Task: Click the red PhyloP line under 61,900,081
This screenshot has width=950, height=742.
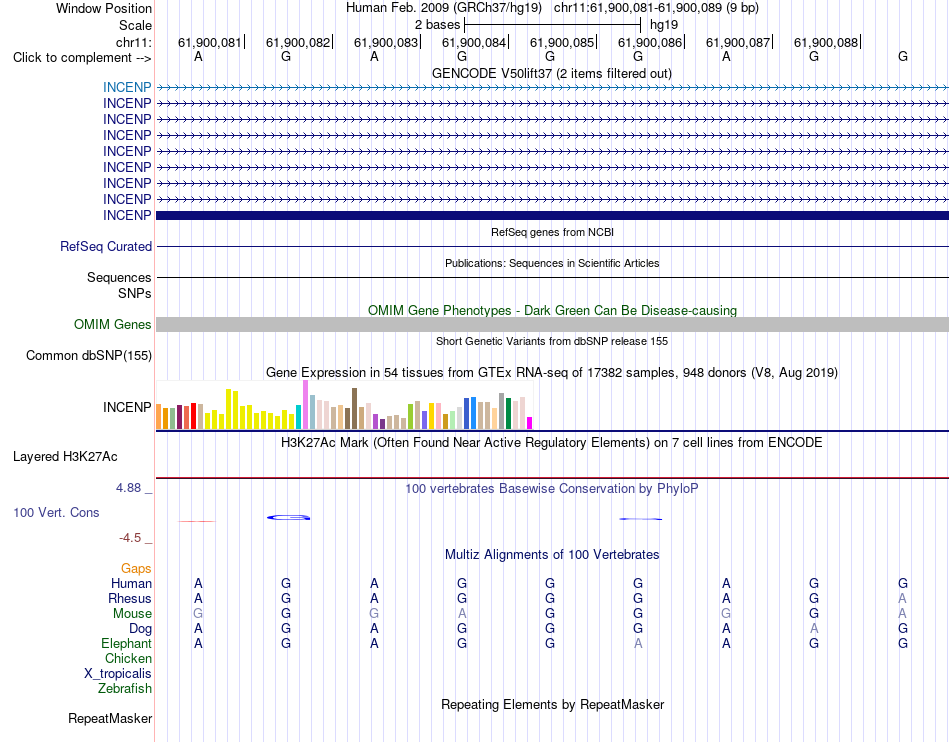Action: tap(197, 521)
